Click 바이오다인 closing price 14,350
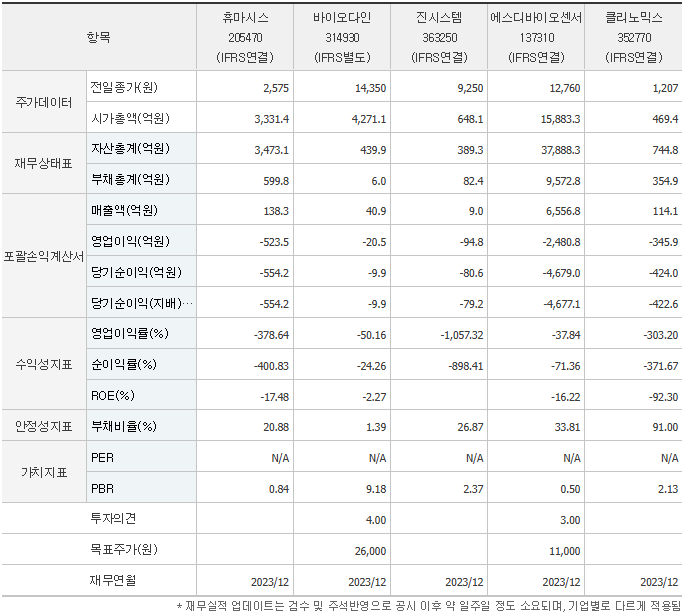Screen dimensions: 684x613 370,88
